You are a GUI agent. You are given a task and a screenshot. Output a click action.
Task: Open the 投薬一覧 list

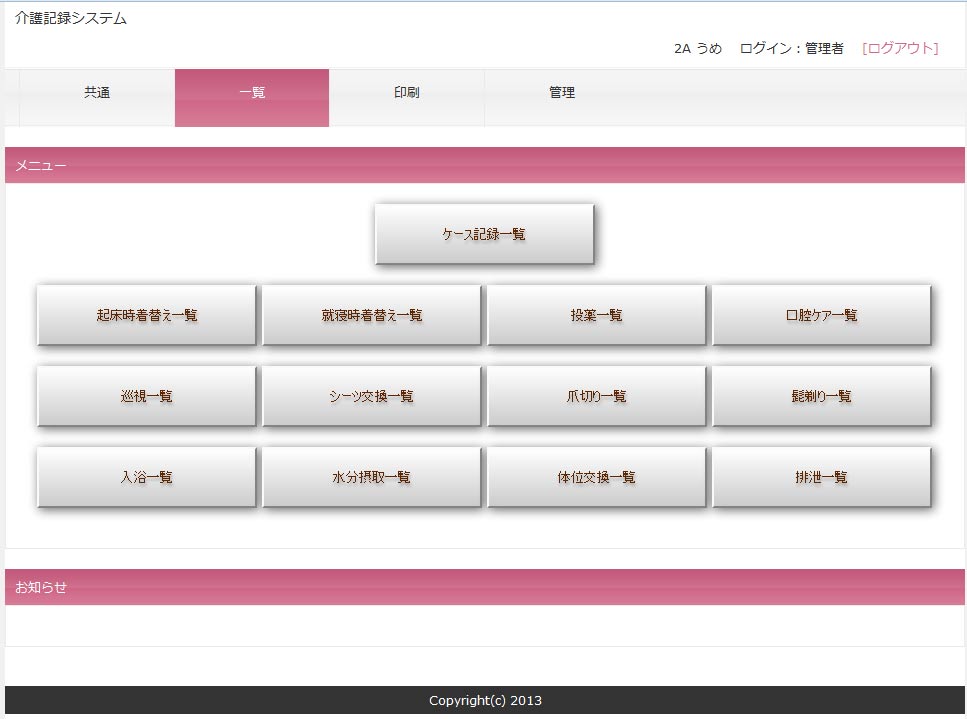(x=597, y=315)
